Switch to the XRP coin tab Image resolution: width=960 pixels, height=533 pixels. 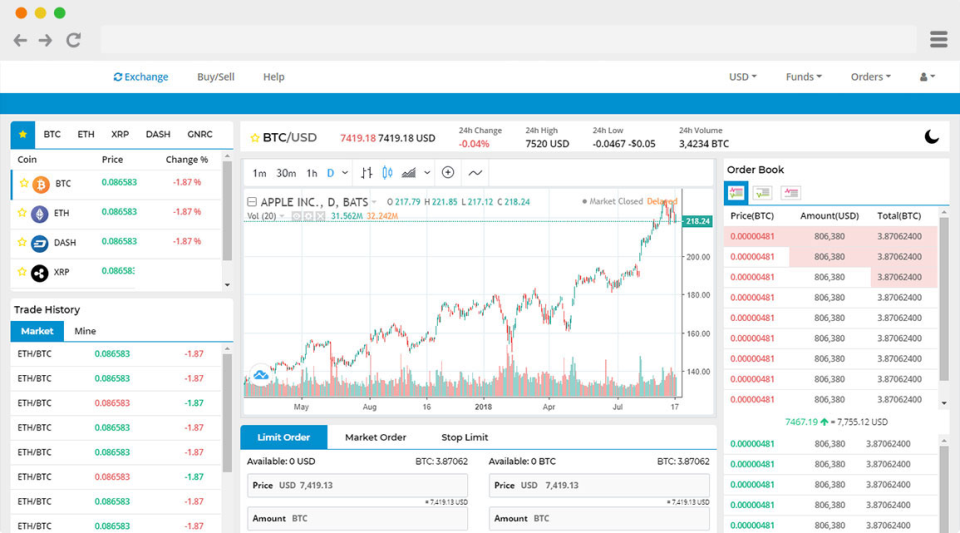[120, 134]
